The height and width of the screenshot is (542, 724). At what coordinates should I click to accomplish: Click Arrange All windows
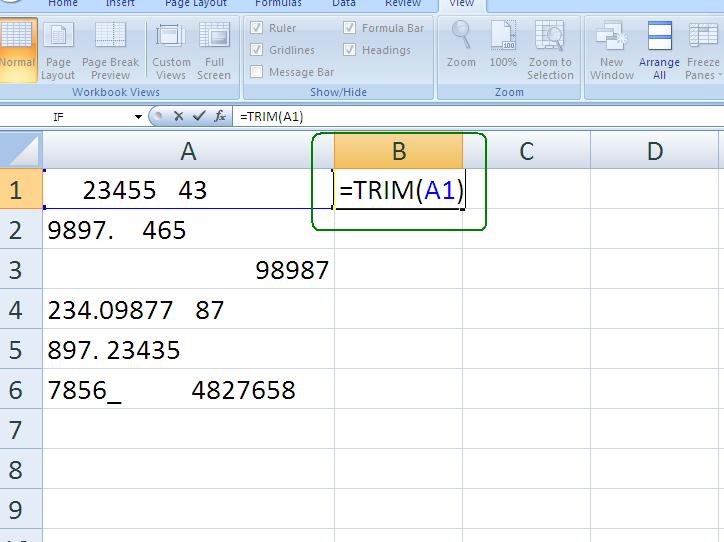tap(659, 51)
